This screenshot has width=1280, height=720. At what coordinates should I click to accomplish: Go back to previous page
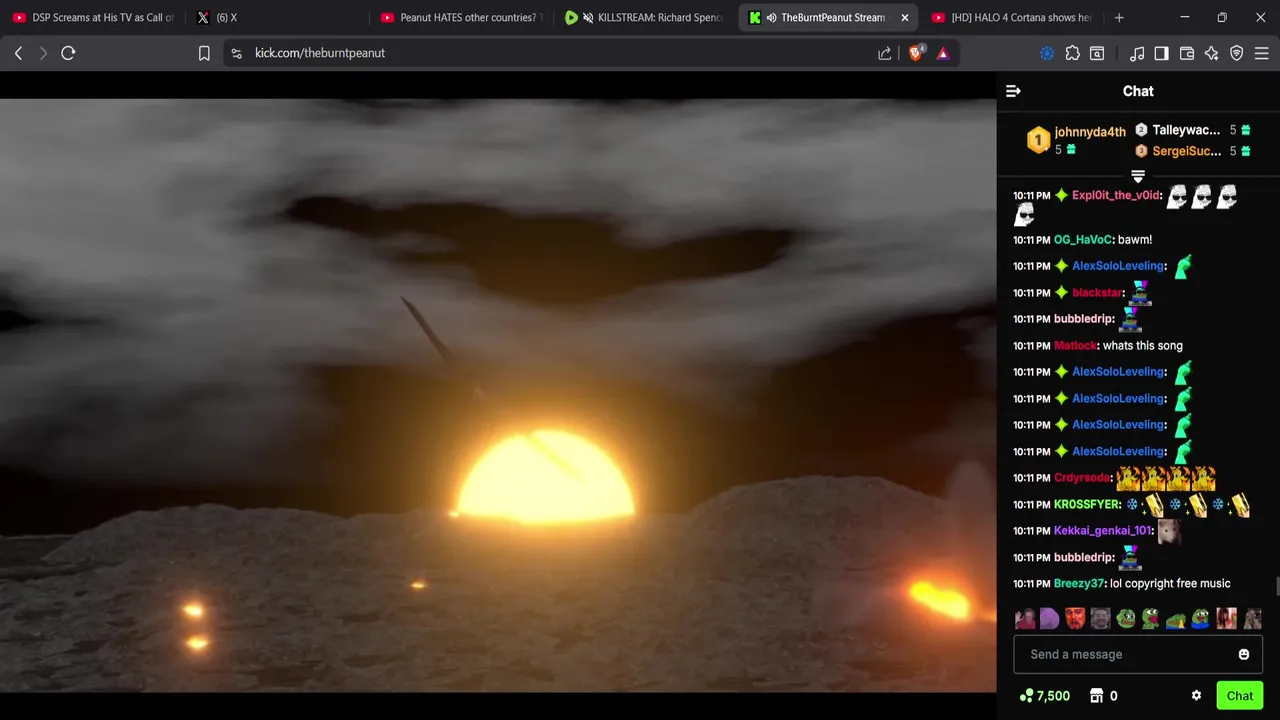18,53
